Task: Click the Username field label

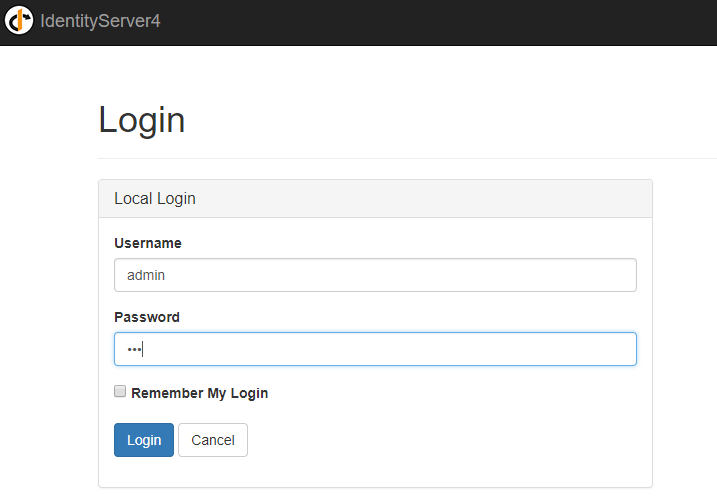Action: [148, 243]
